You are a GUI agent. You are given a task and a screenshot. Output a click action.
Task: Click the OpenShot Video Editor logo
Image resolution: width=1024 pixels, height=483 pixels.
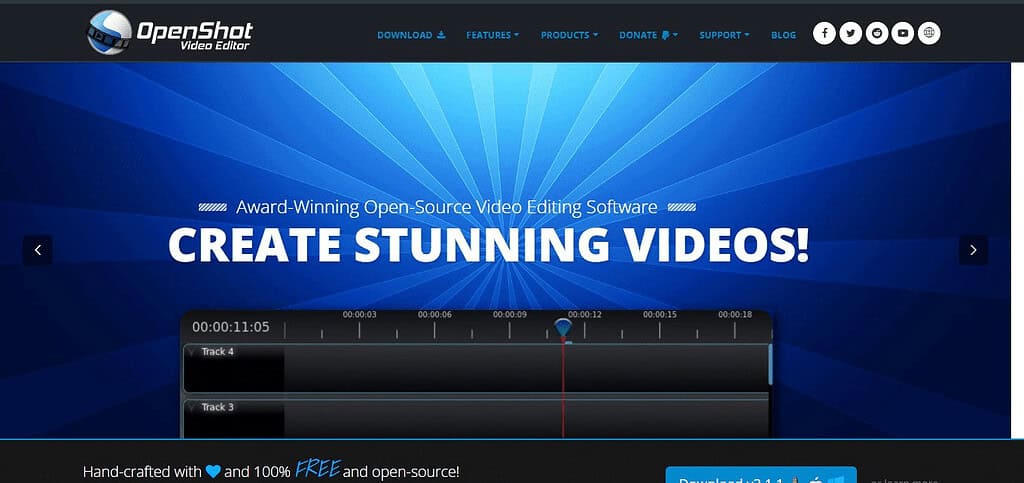pos(170,32)
